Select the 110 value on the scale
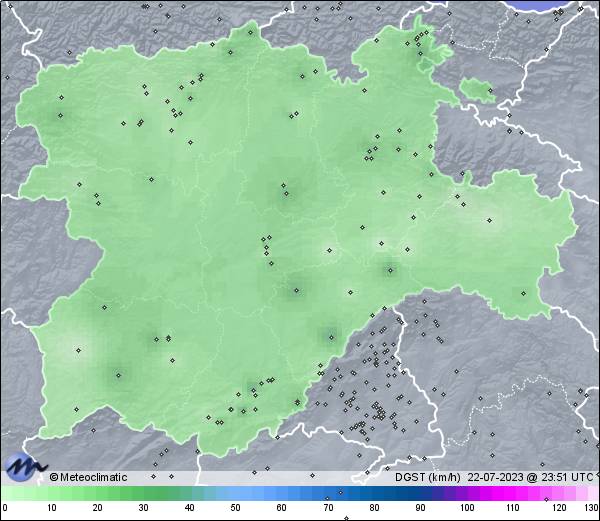Screen dimensions: 600x521 513,508
